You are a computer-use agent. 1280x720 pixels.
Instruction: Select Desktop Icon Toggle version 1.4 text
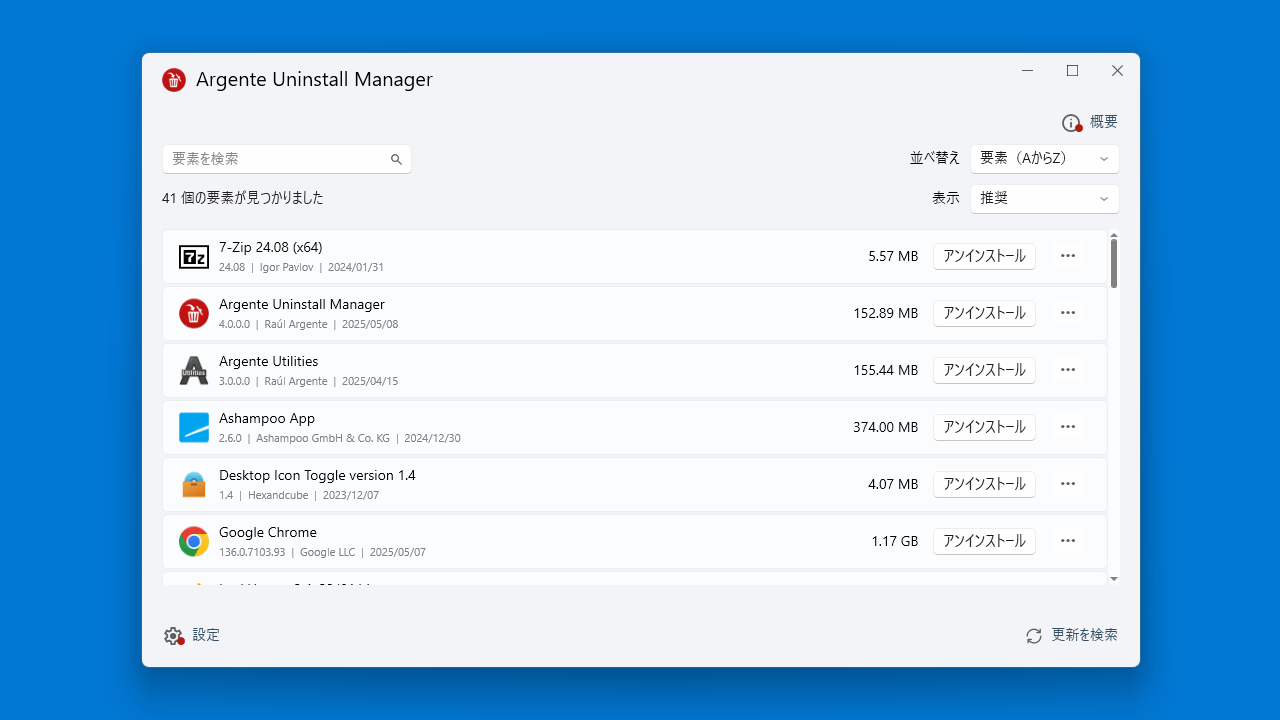pos(317,475)
